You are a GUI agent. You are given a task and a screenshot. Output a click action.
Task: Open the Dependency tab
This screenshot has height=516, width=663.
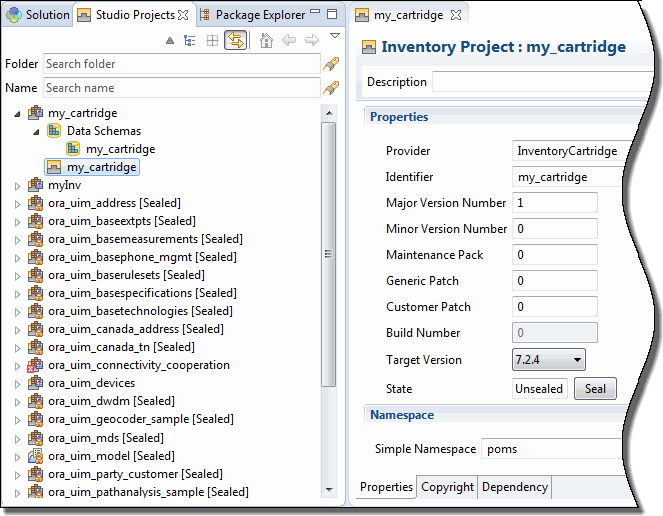click(x=515, y=487)
